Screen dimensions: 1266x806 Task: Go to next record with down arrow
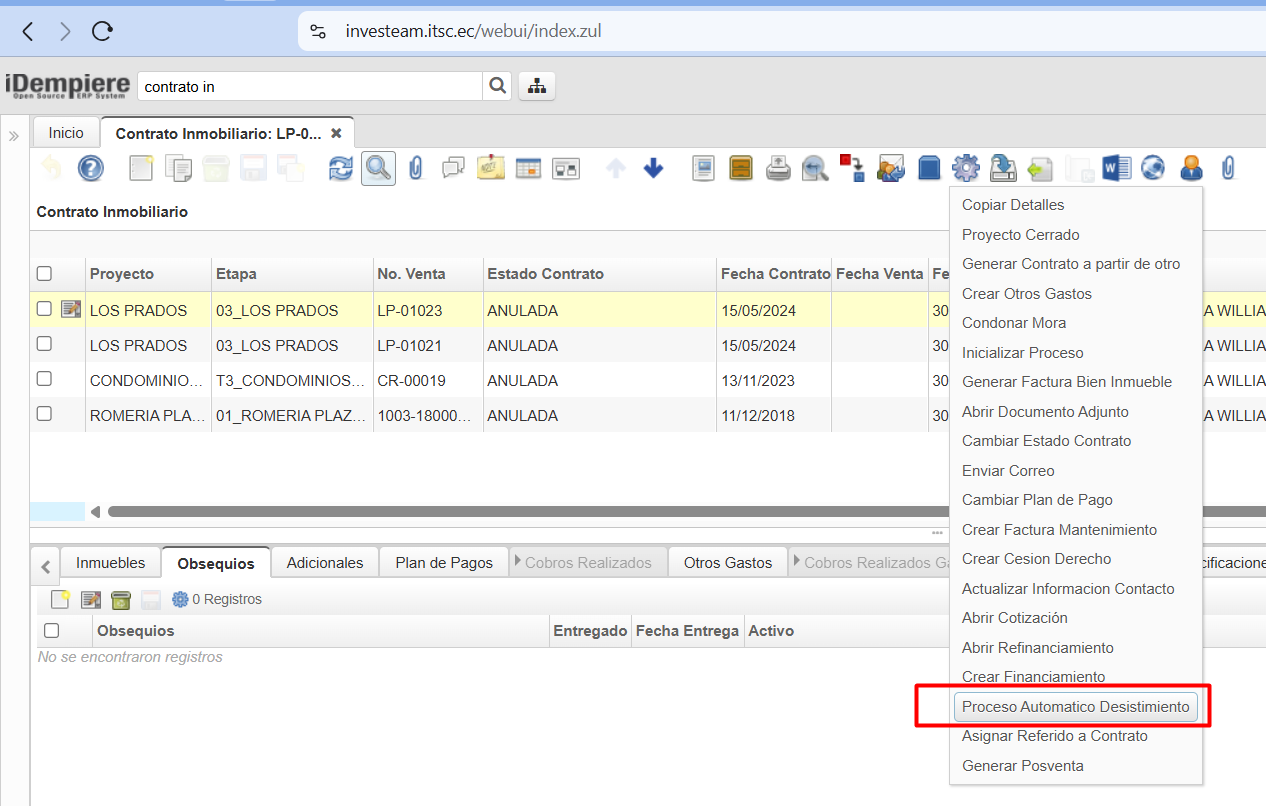click(x=653, y=168)
